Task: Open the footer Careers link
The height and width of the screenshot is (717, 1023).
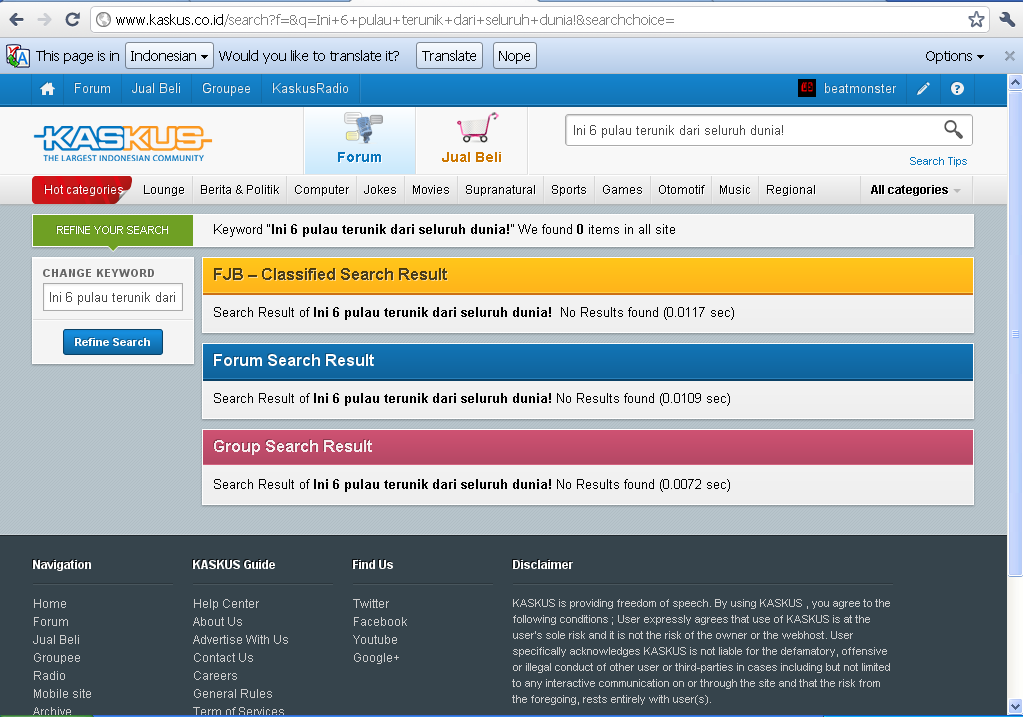Action: (215, 676)
